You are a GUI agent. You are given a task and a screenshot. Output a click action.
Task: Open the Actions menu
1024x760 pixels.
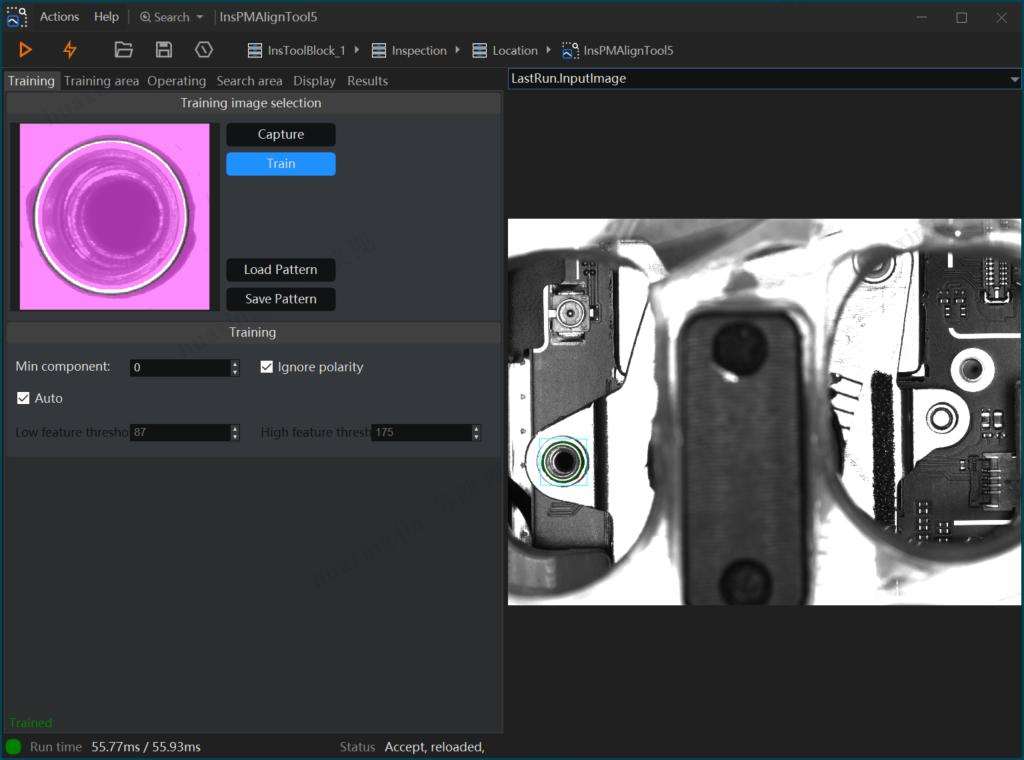tap(59, 17)
